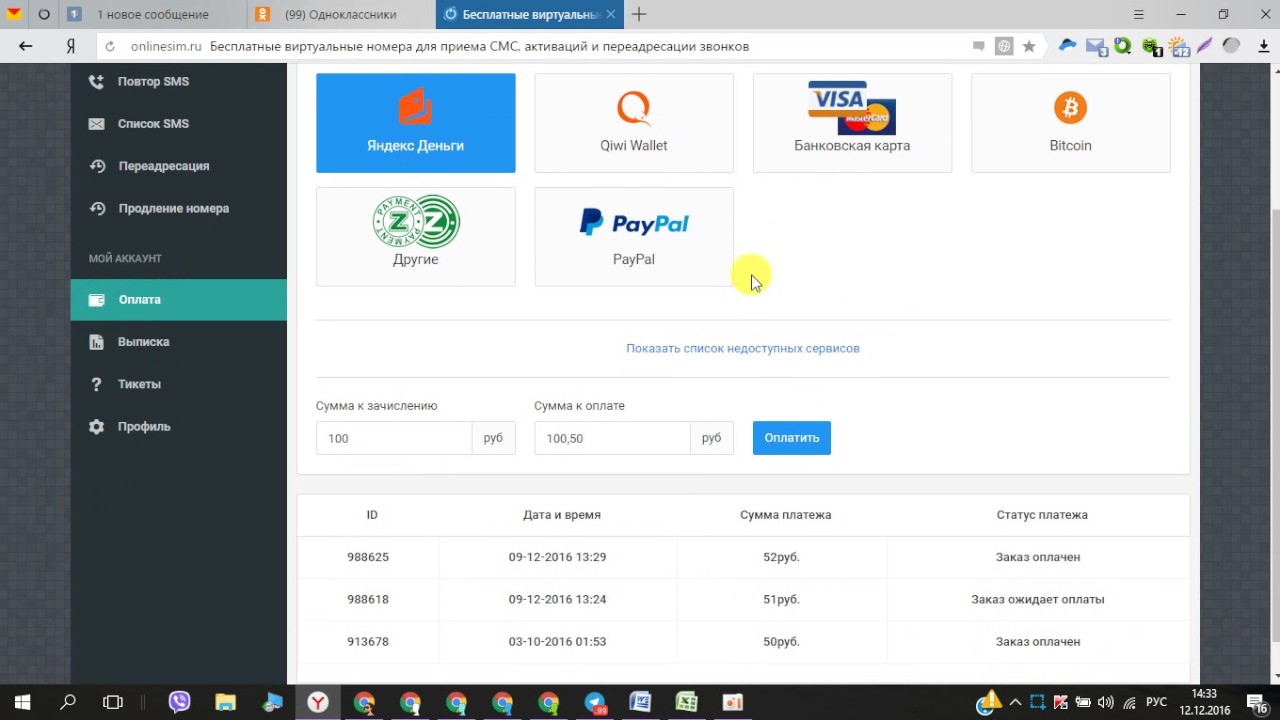
Task: Click the 'Заказ ожидает оплаты' status cell
Action: 1038,599
